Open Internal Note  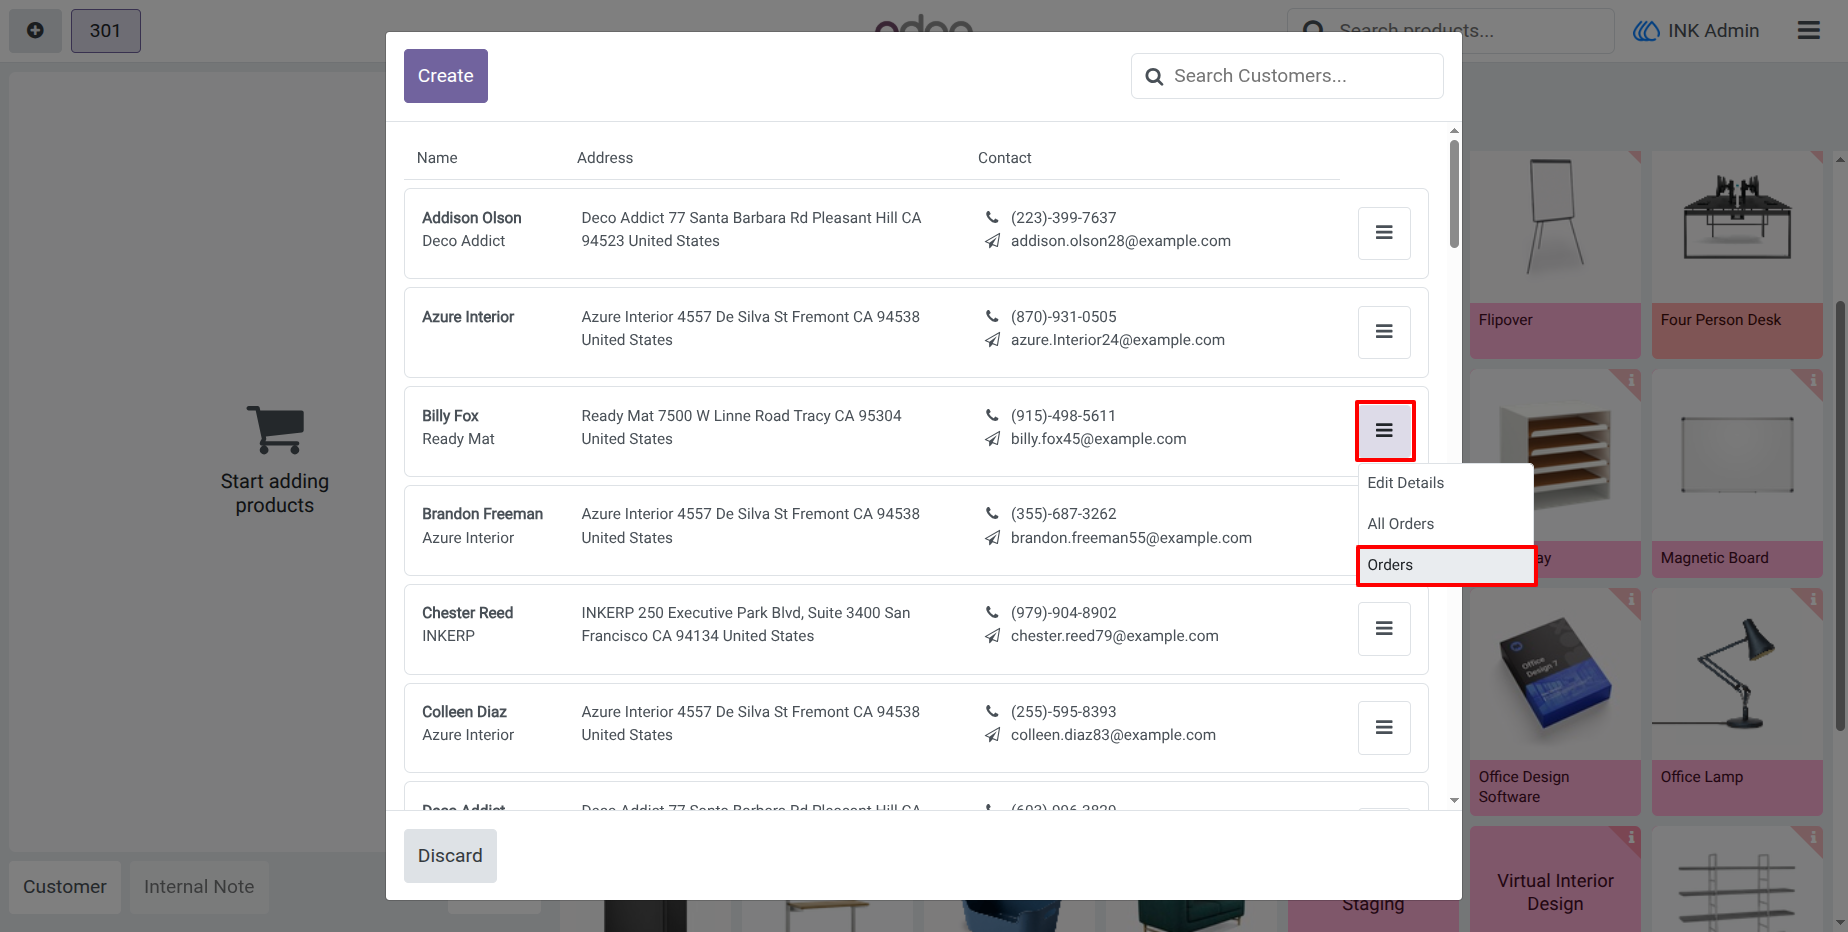(x=199, y=887)
